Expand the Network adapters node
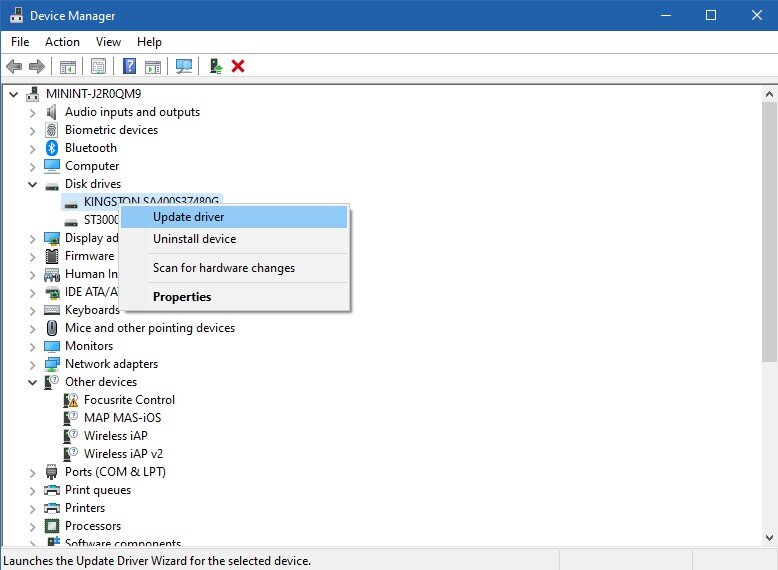The width and height of the screenshot is (778, 570). (x=33, y=364)
